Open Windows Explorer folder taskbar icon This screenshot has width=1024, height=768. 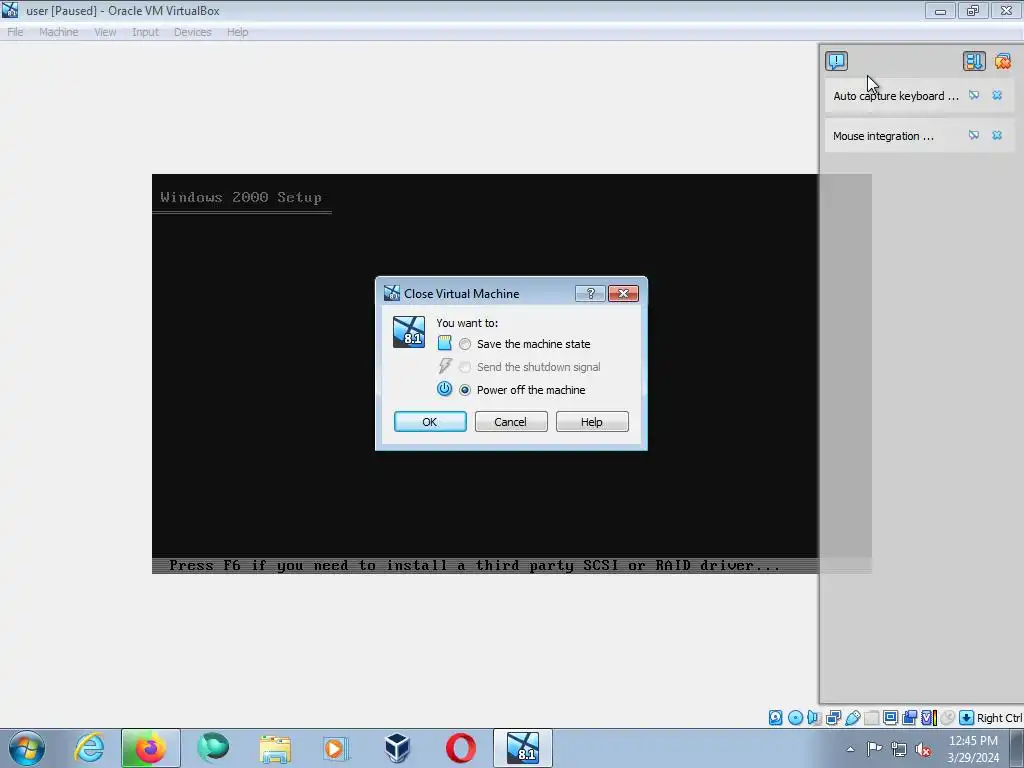(x=275, y=748)
